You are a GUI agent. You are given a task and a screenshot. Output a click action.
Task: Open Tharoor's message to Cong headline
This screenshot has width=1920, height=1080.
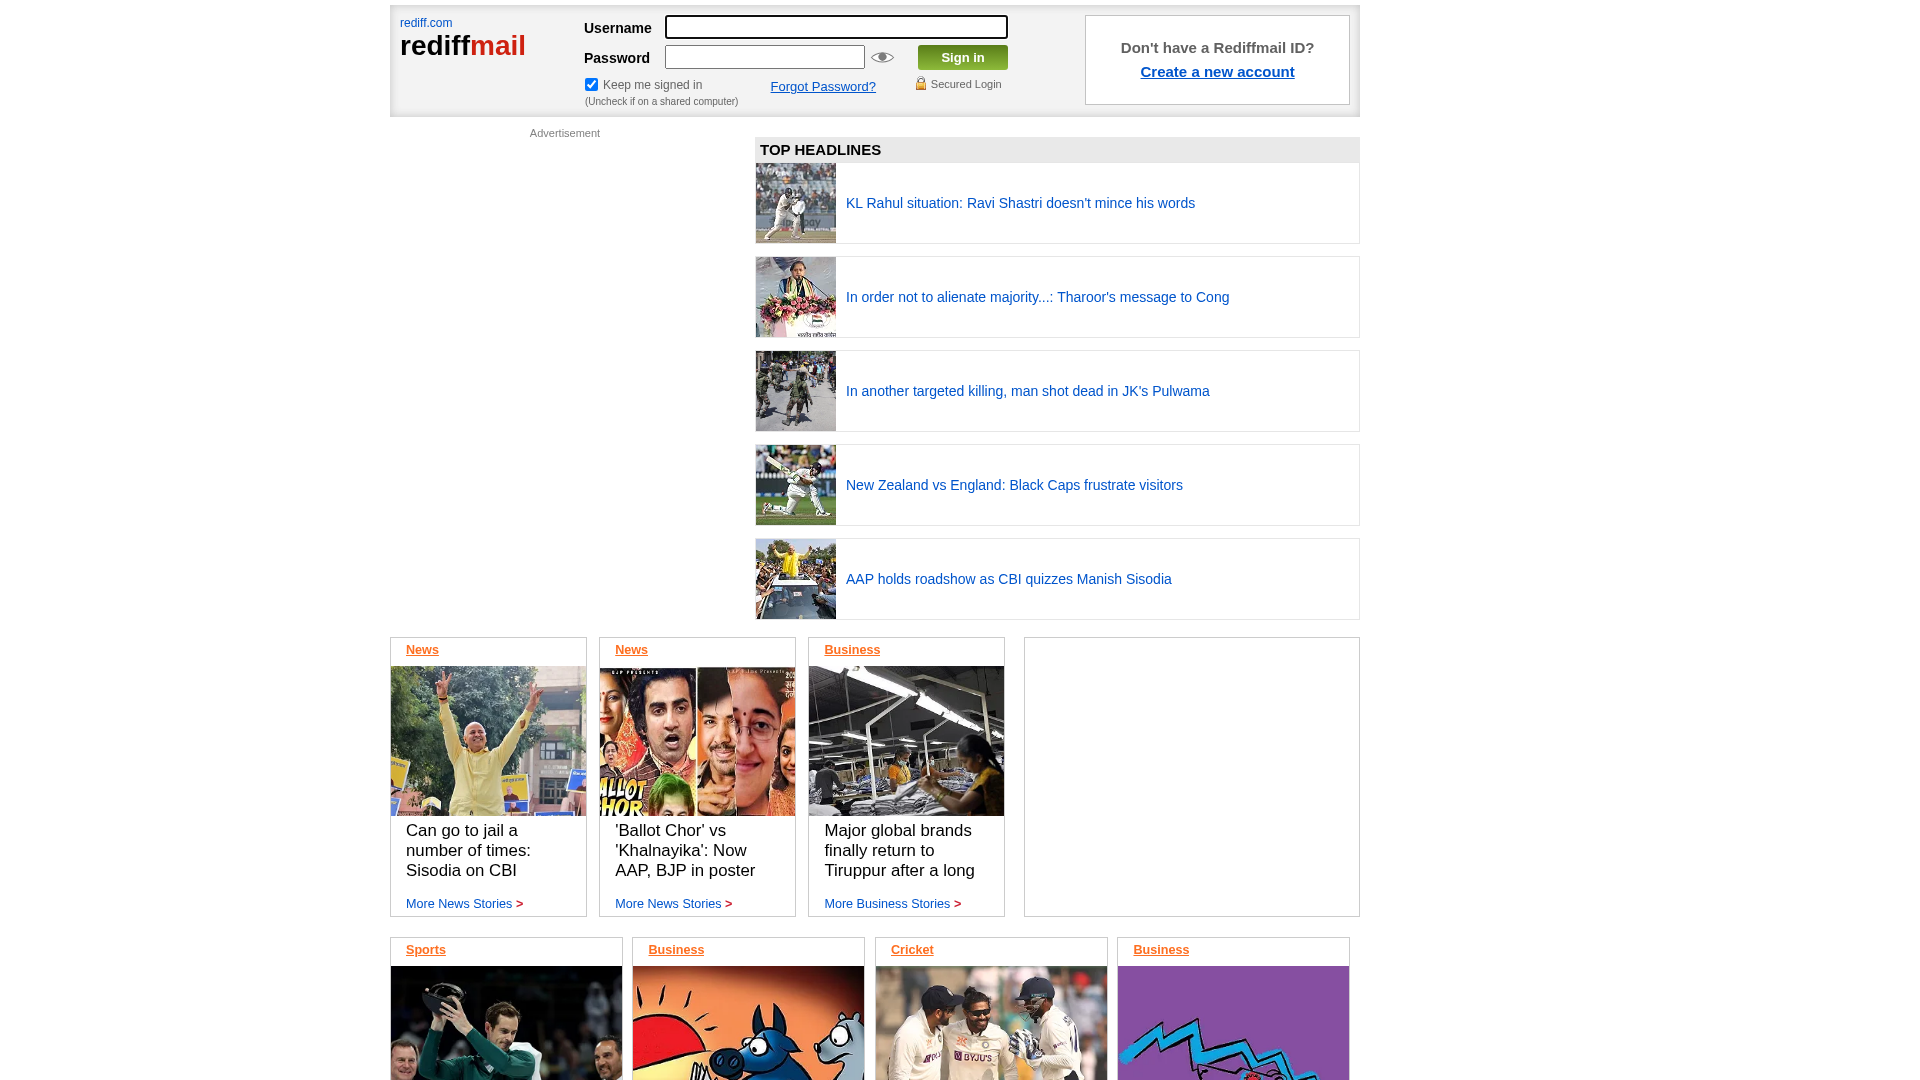[x=1037, y=297]
